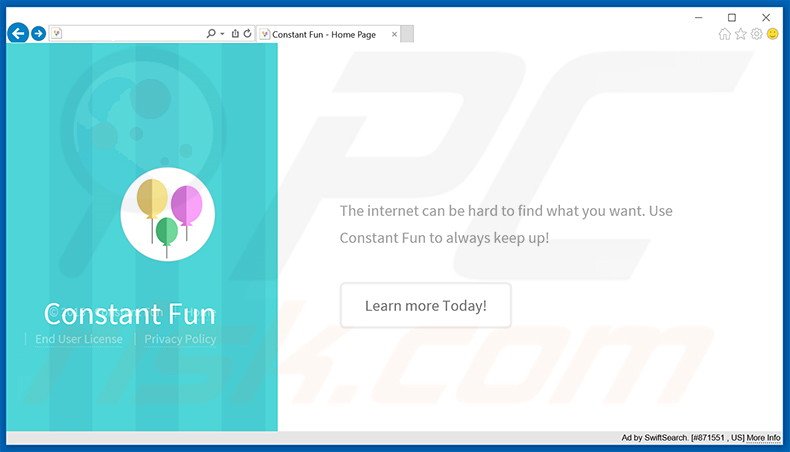This screenshot has width=790, height=452.
Task: Click the Constant Fun title text
Action: pyautogui.click(x=129, y=314)
